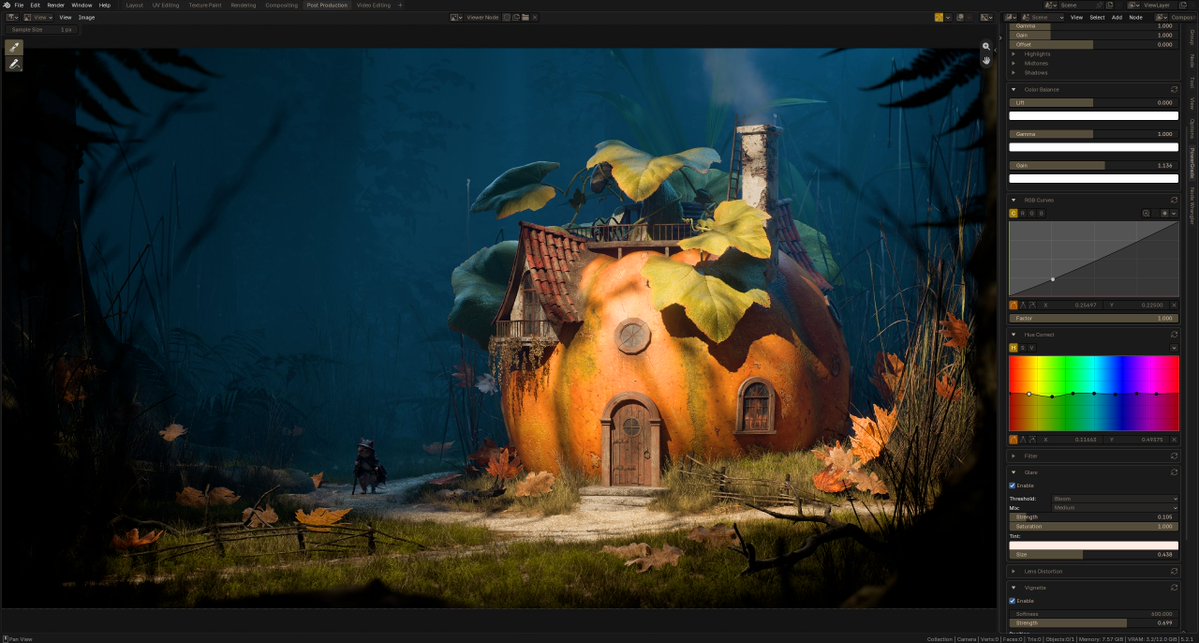Expand the Midtones subsection

point(1014,63)
